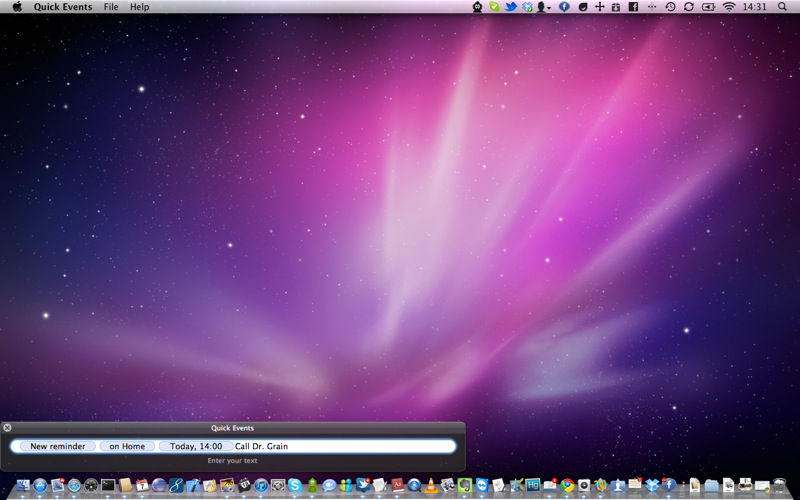Open Time Machine menu bar icon
Screen dimensions: 800x500
click(x=670, y=7)
